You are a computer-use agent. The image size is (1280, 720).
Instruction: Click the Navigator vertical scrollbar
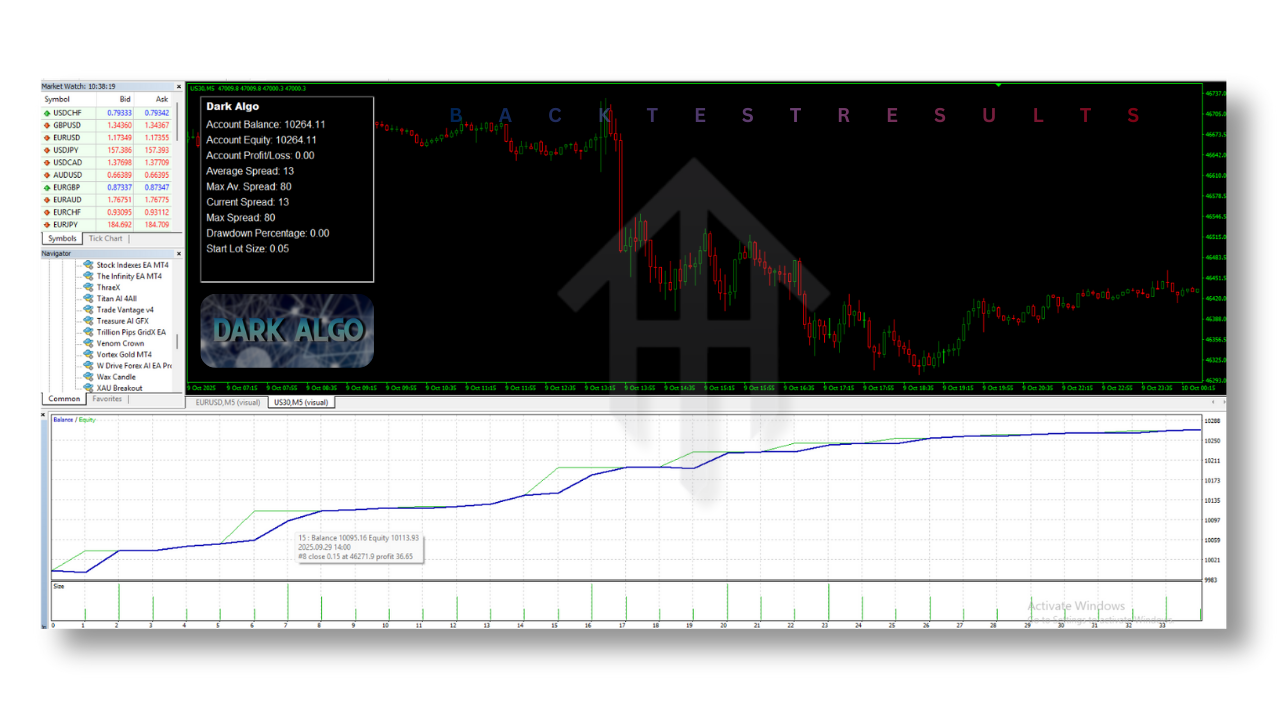point(179,340)
